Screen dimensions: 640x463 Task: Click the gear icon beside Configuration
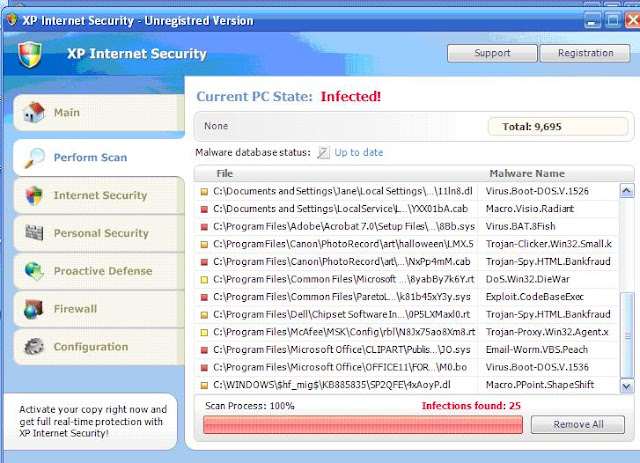(34, 347)
